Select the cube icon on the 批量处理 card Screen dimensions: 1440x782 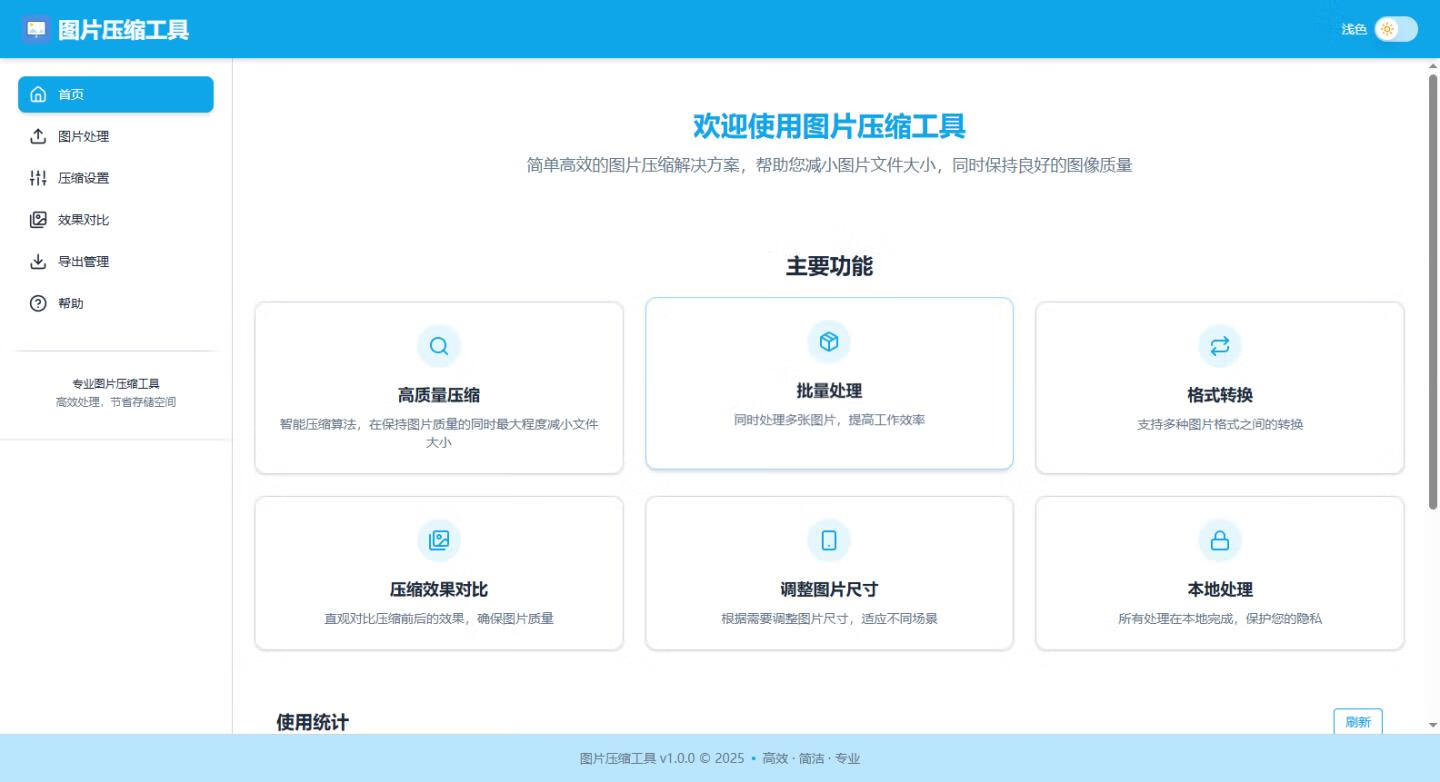(828, 340)
